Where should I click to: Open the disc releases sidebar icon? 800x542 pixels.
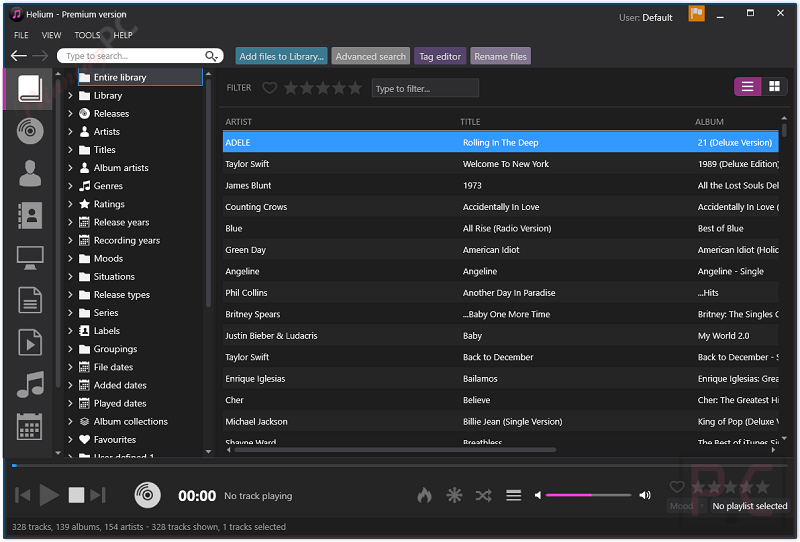click(x=30, y=131)
